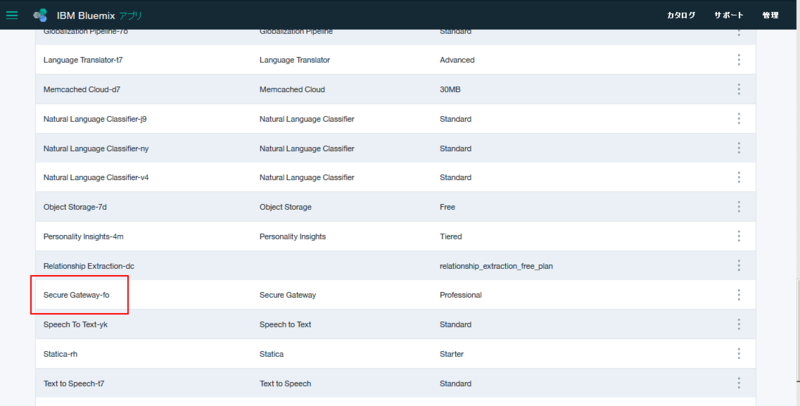800x406 pixels.
Task: Click the IBM Bluemix logo icon
Action: pyautogui.click(x=41, y=15)
